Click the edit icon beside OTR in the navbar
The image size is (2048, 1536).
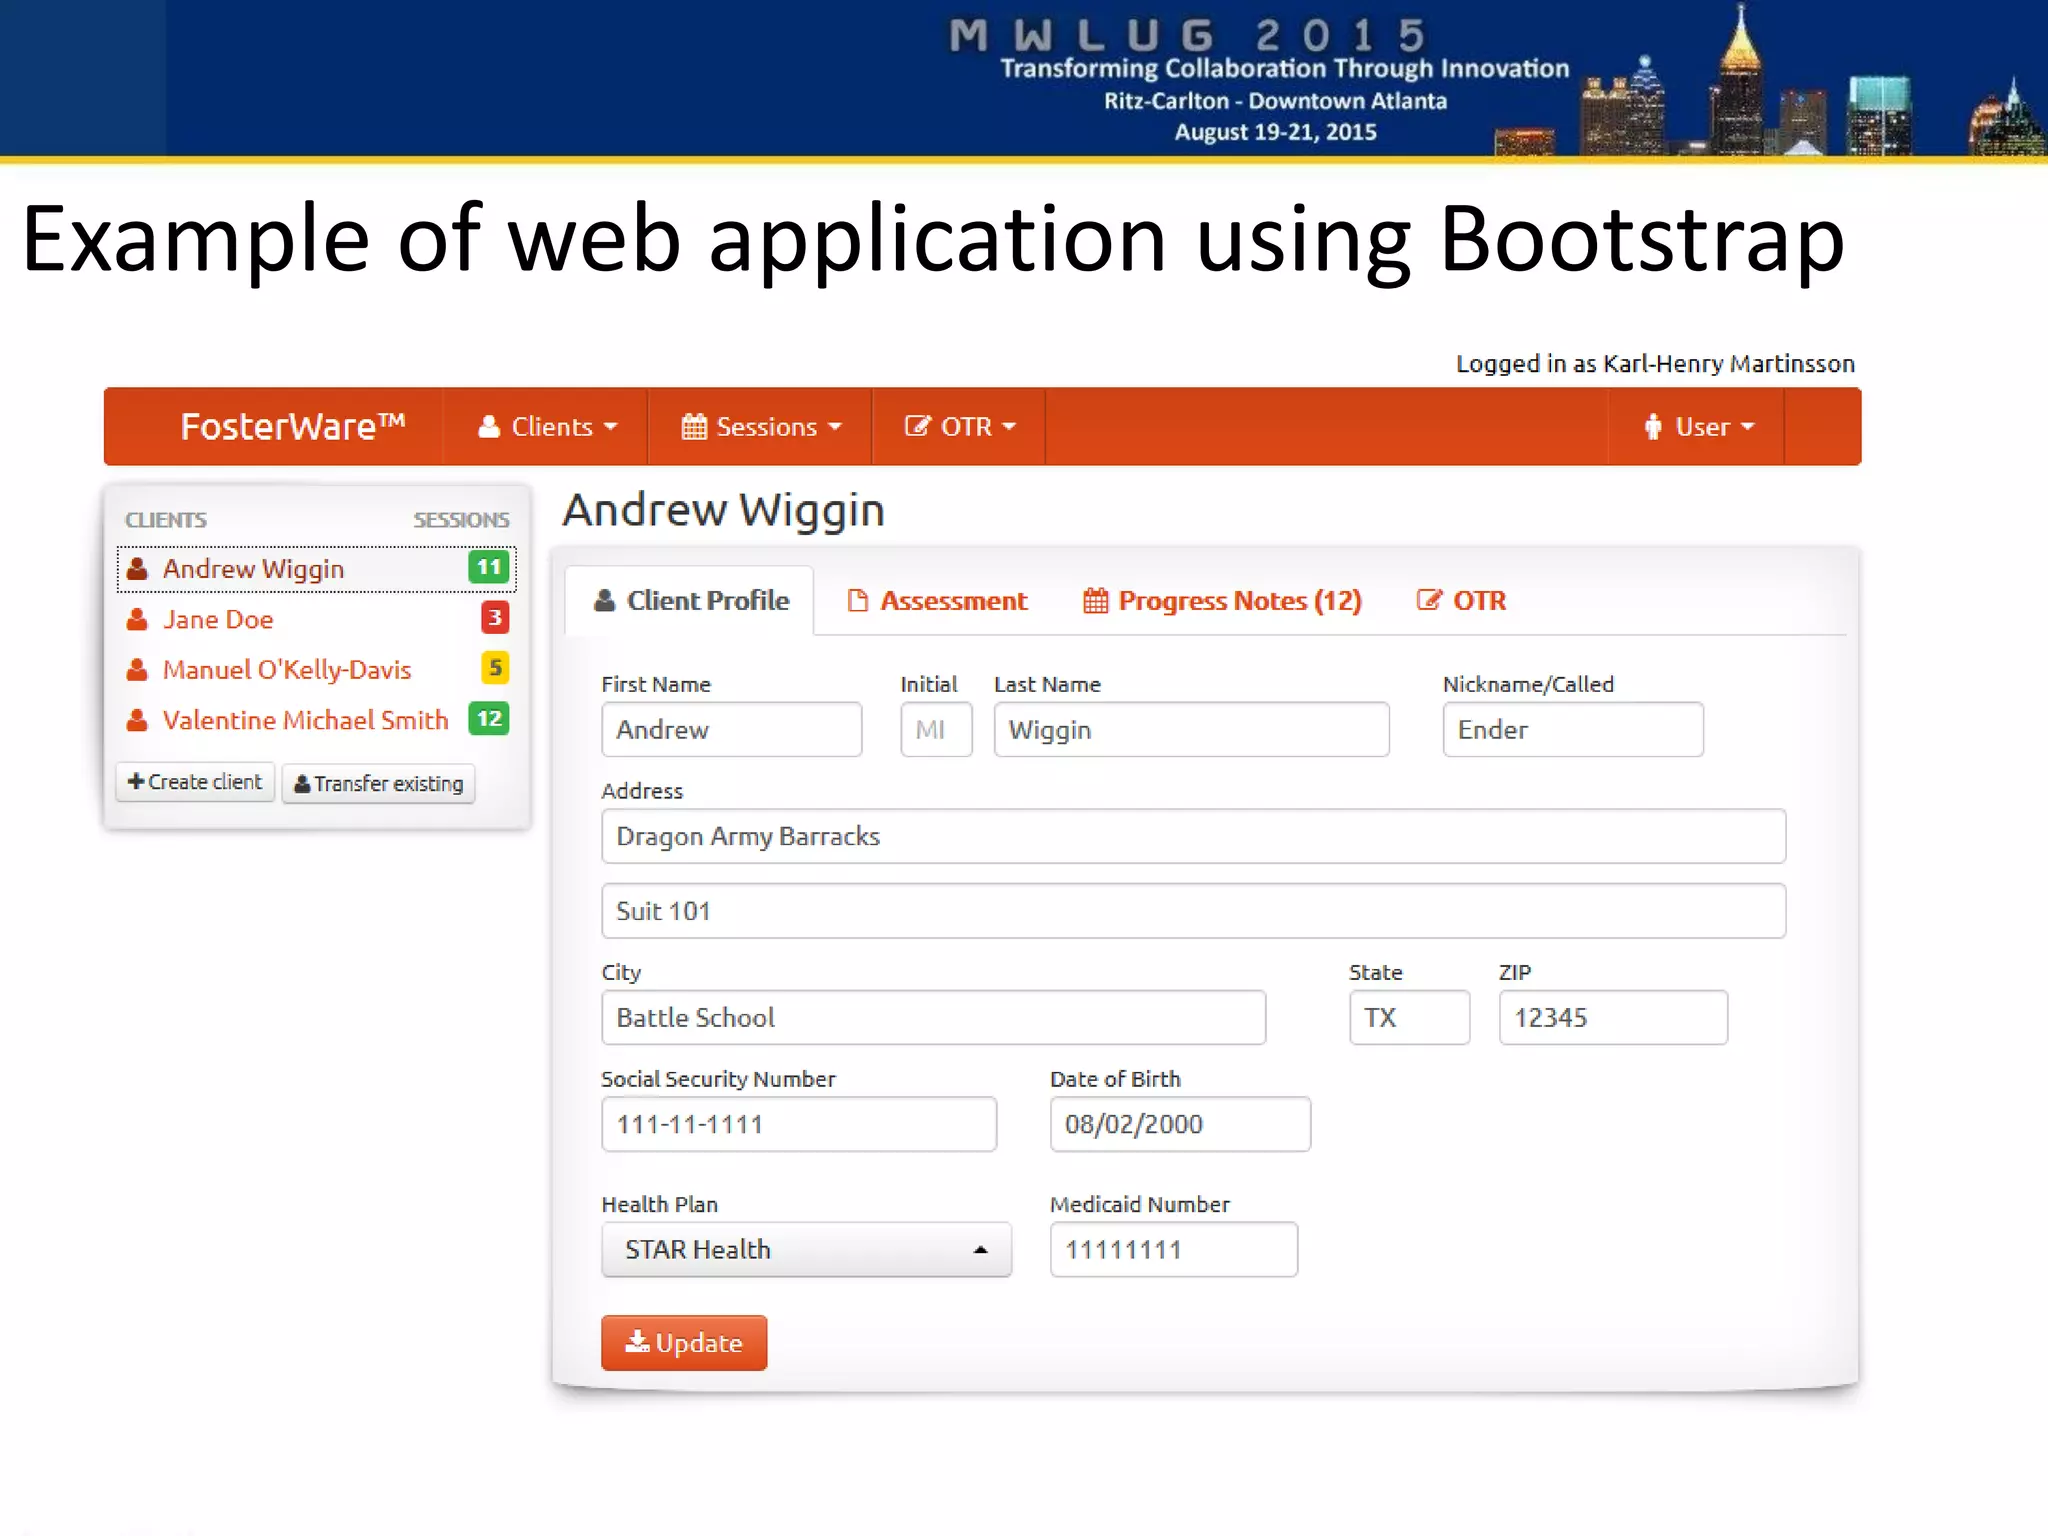(x=917, y=426)
